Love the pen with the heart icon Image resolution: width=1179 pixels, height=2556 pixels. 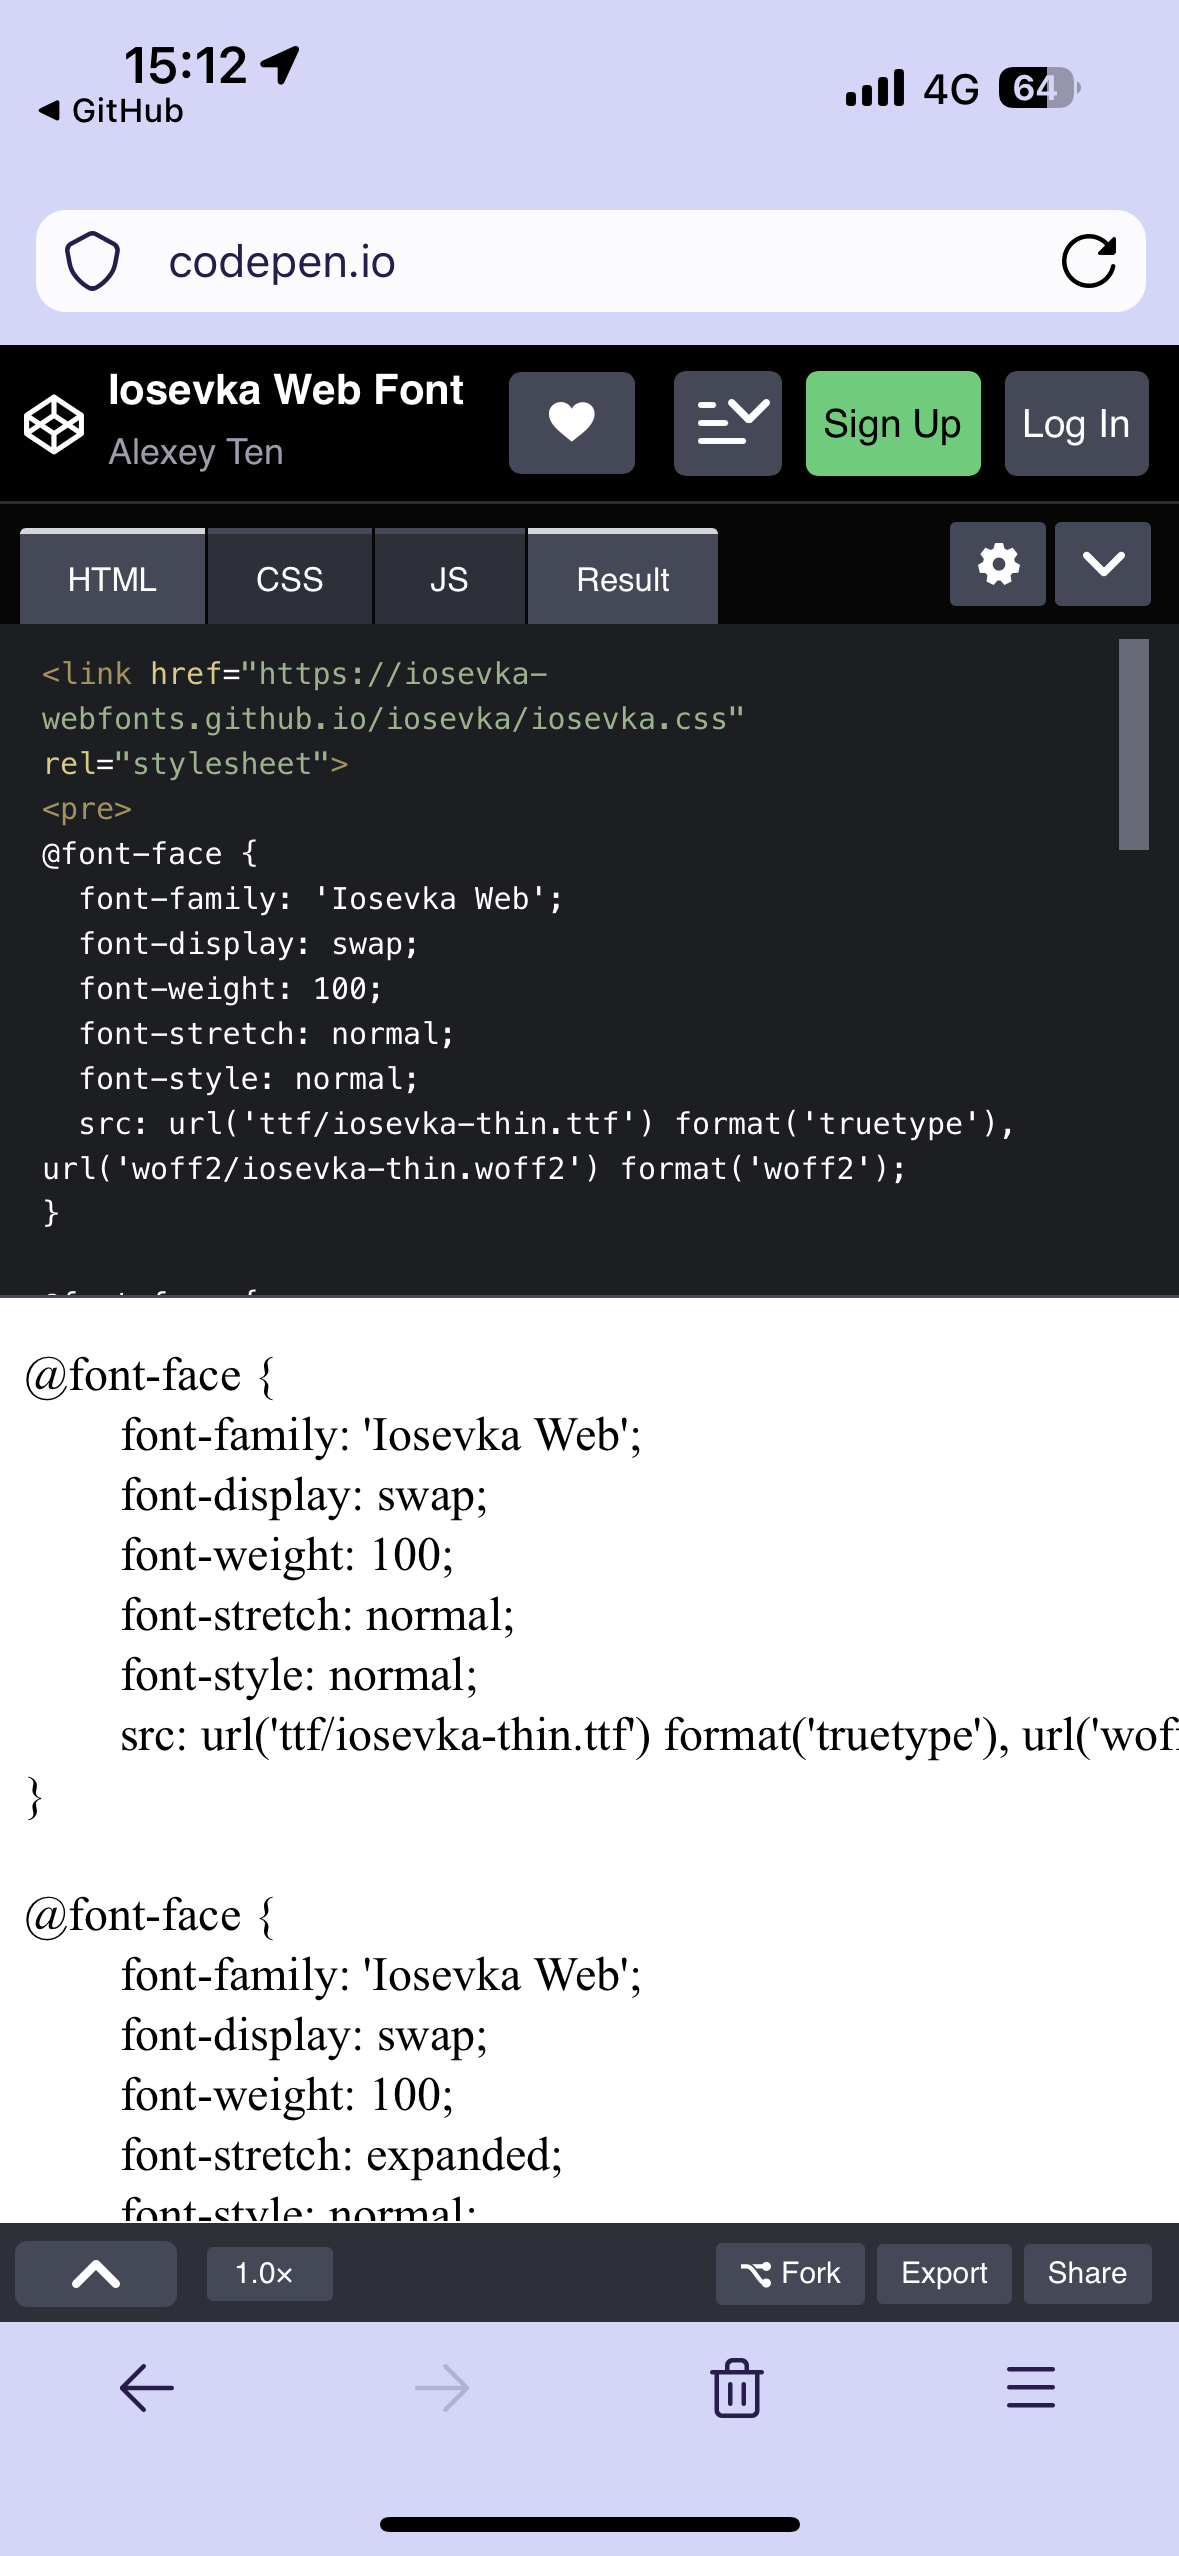pyautogui.click(x=571, y=423)
